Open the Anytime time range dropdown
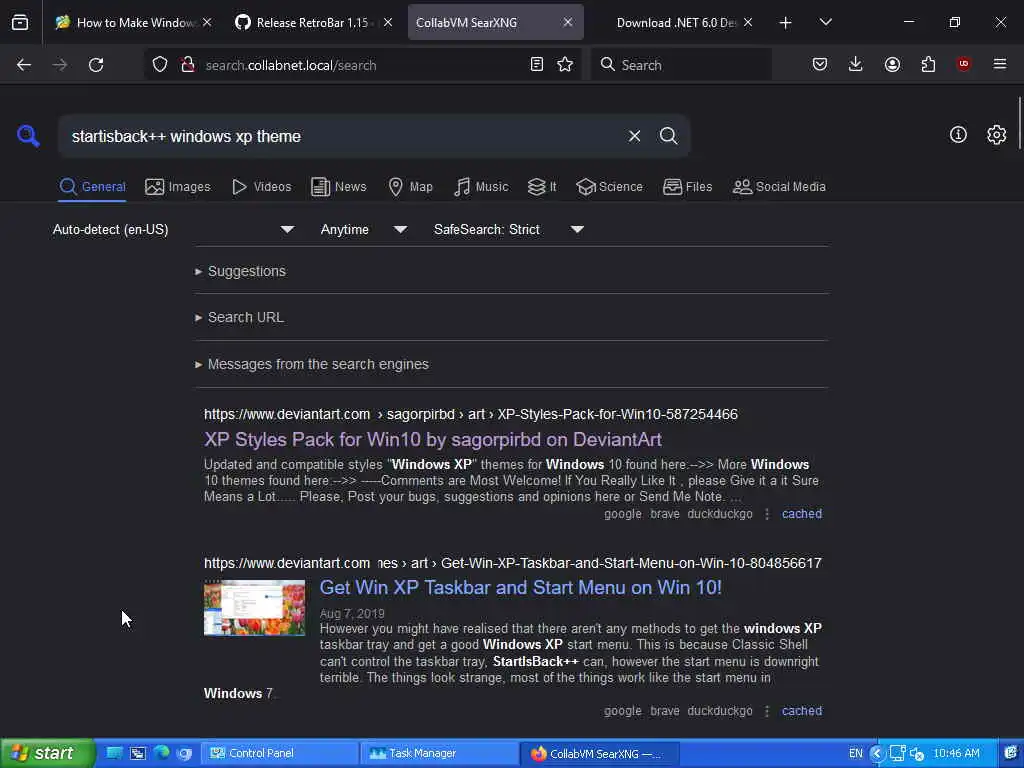 pos(364,229)
